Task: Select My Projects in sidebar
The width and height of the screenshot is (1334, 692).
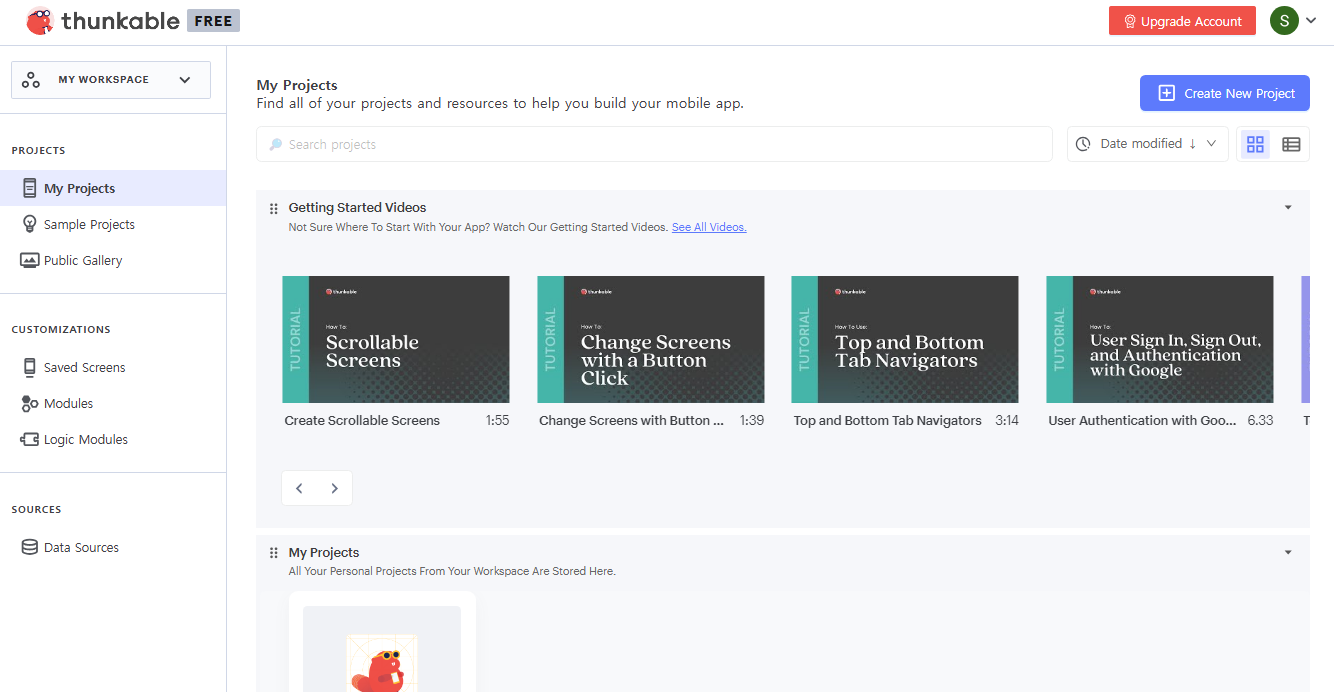Action: click(113, 188)
